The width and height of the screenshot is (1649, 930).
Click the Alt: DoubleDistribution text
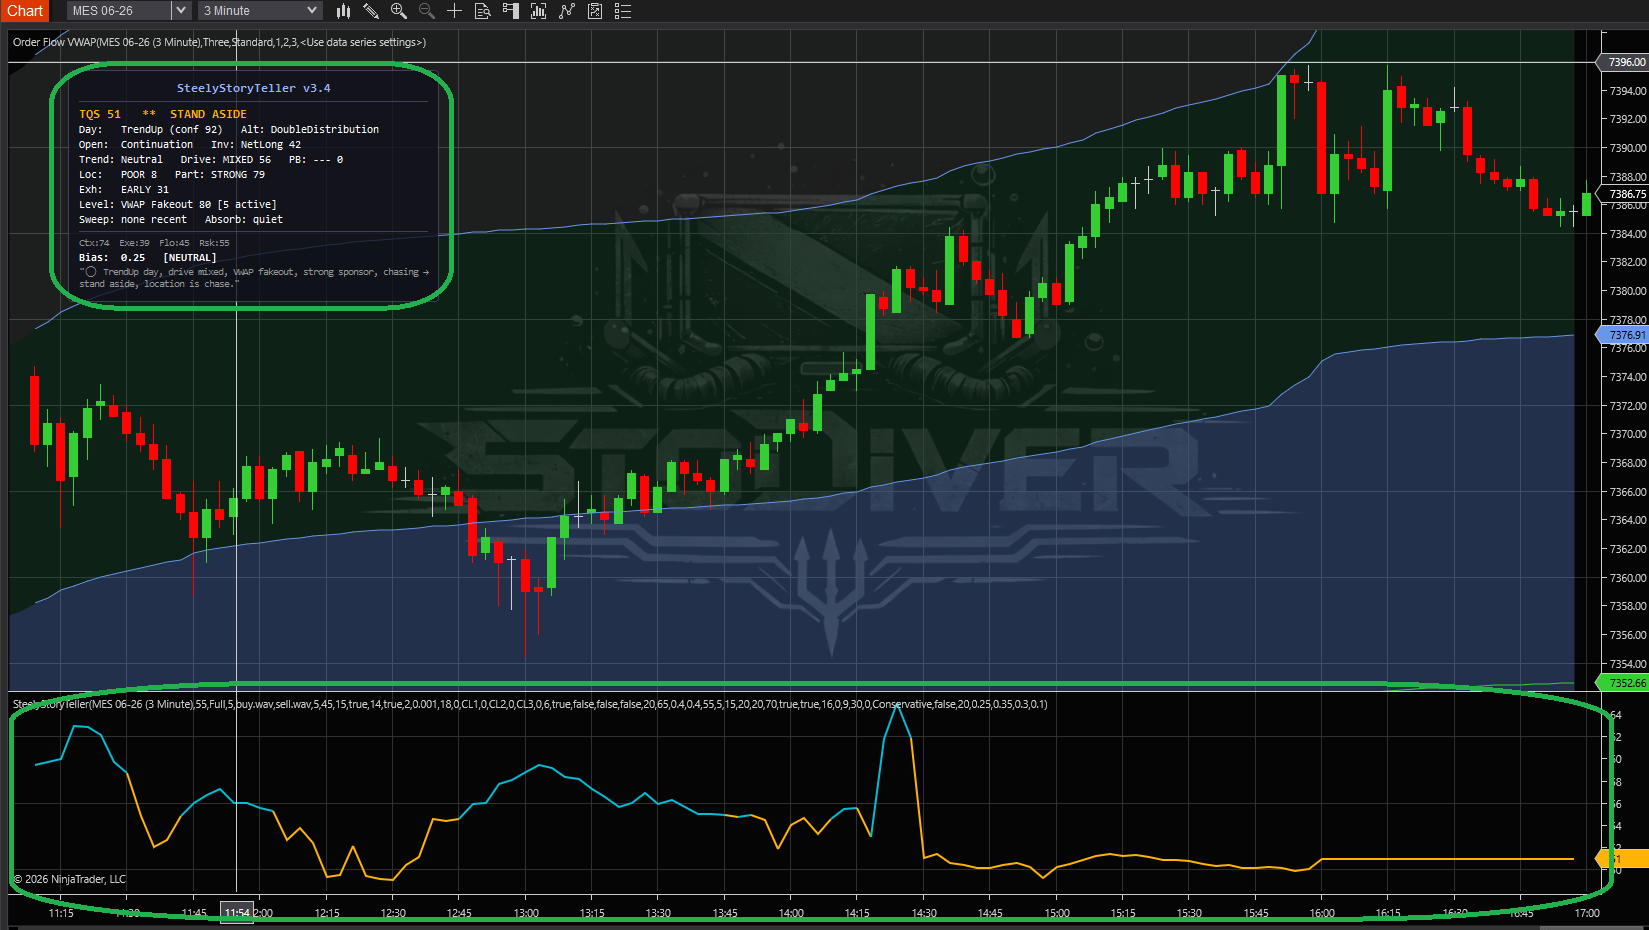click(x=310, y=130)
